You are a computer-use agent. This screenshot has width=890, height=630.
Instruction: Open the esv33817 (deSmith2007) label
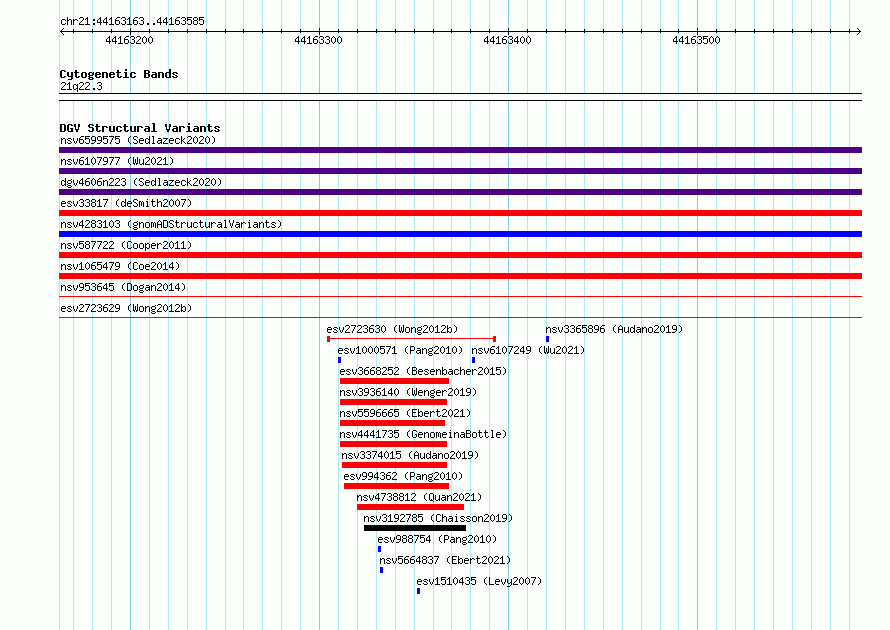pyautogui.click(x=126, y=203)
